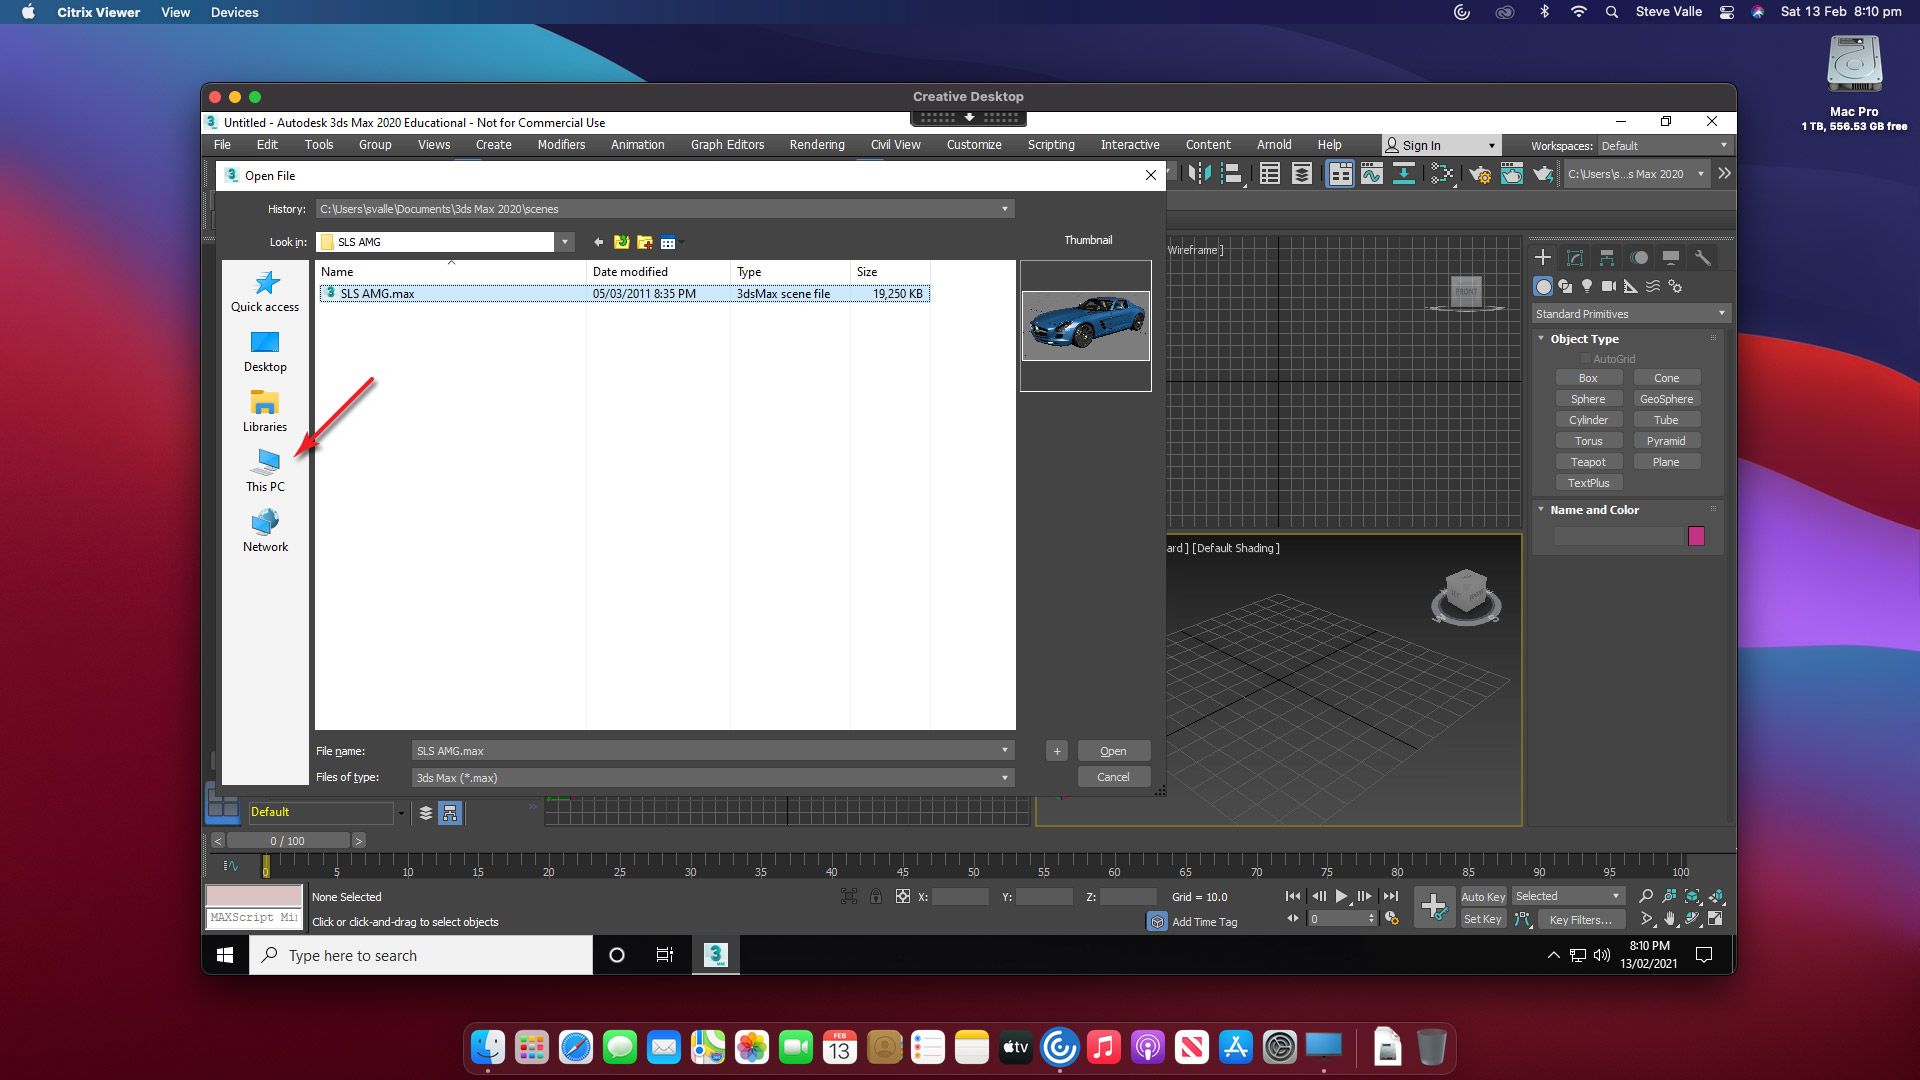Open the Modifiers menu

click(561, 145)
